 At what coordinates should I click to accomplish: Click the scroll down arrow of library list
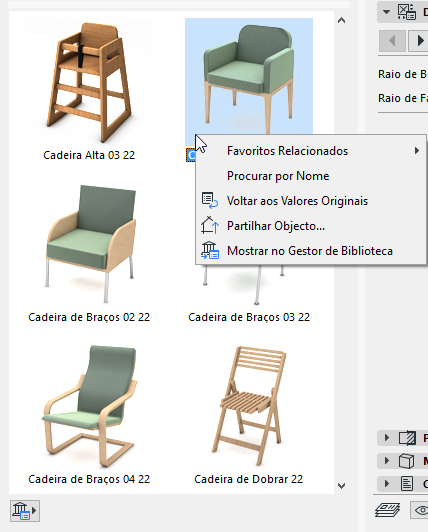tap(341, 486)
